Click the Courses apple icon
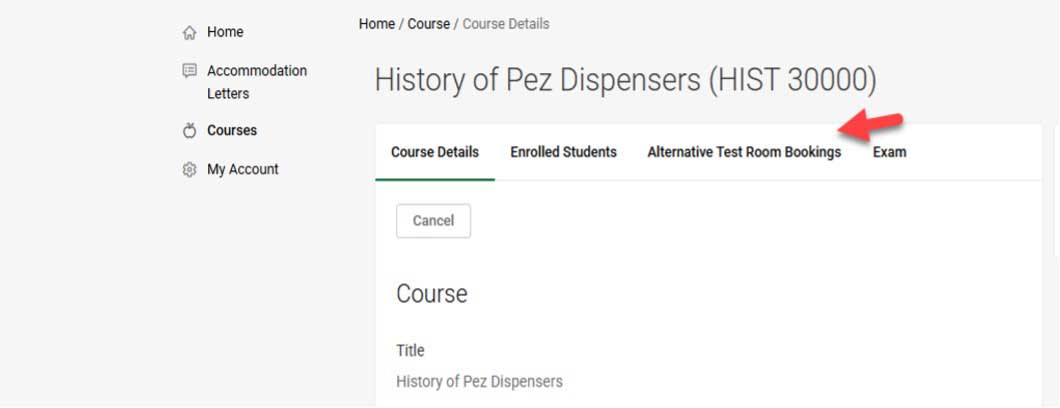 coord(190,131)
